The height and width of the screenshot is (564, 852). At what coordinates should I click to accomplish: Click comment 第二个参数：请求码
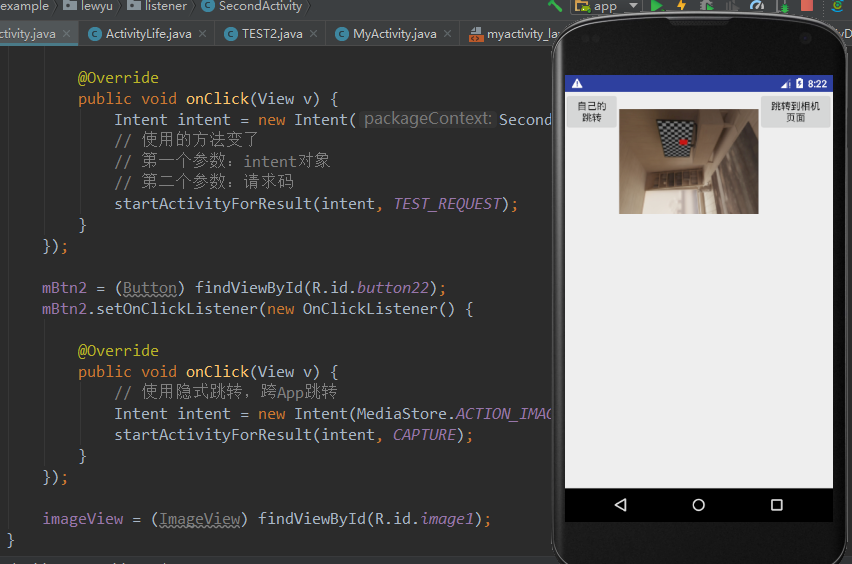point(204,181)
